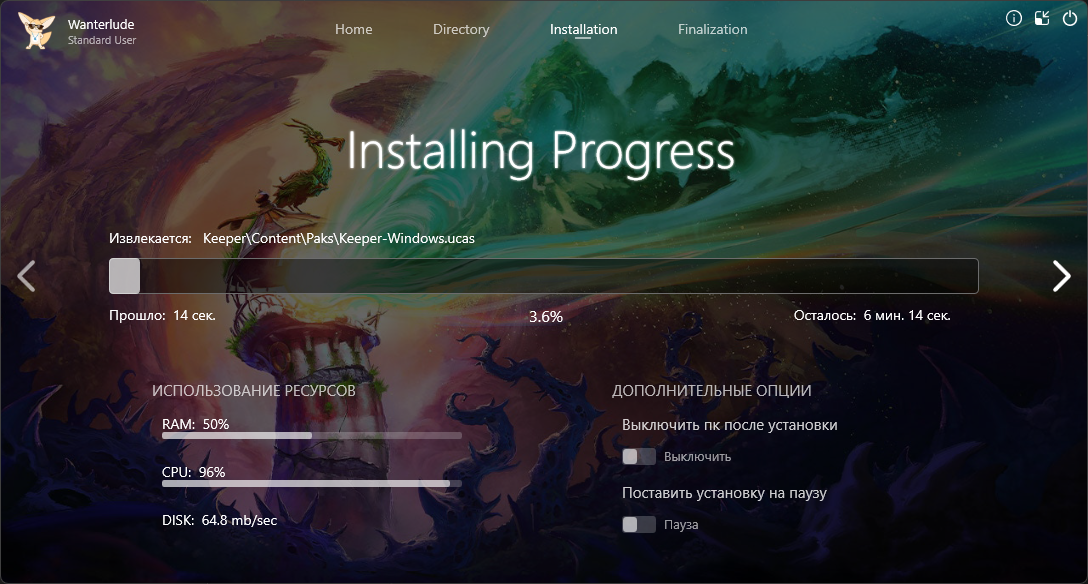This screenshot has height=584, width=1088.
Task: Click the Wanterlude username
Action: click(x=101, y=24)
